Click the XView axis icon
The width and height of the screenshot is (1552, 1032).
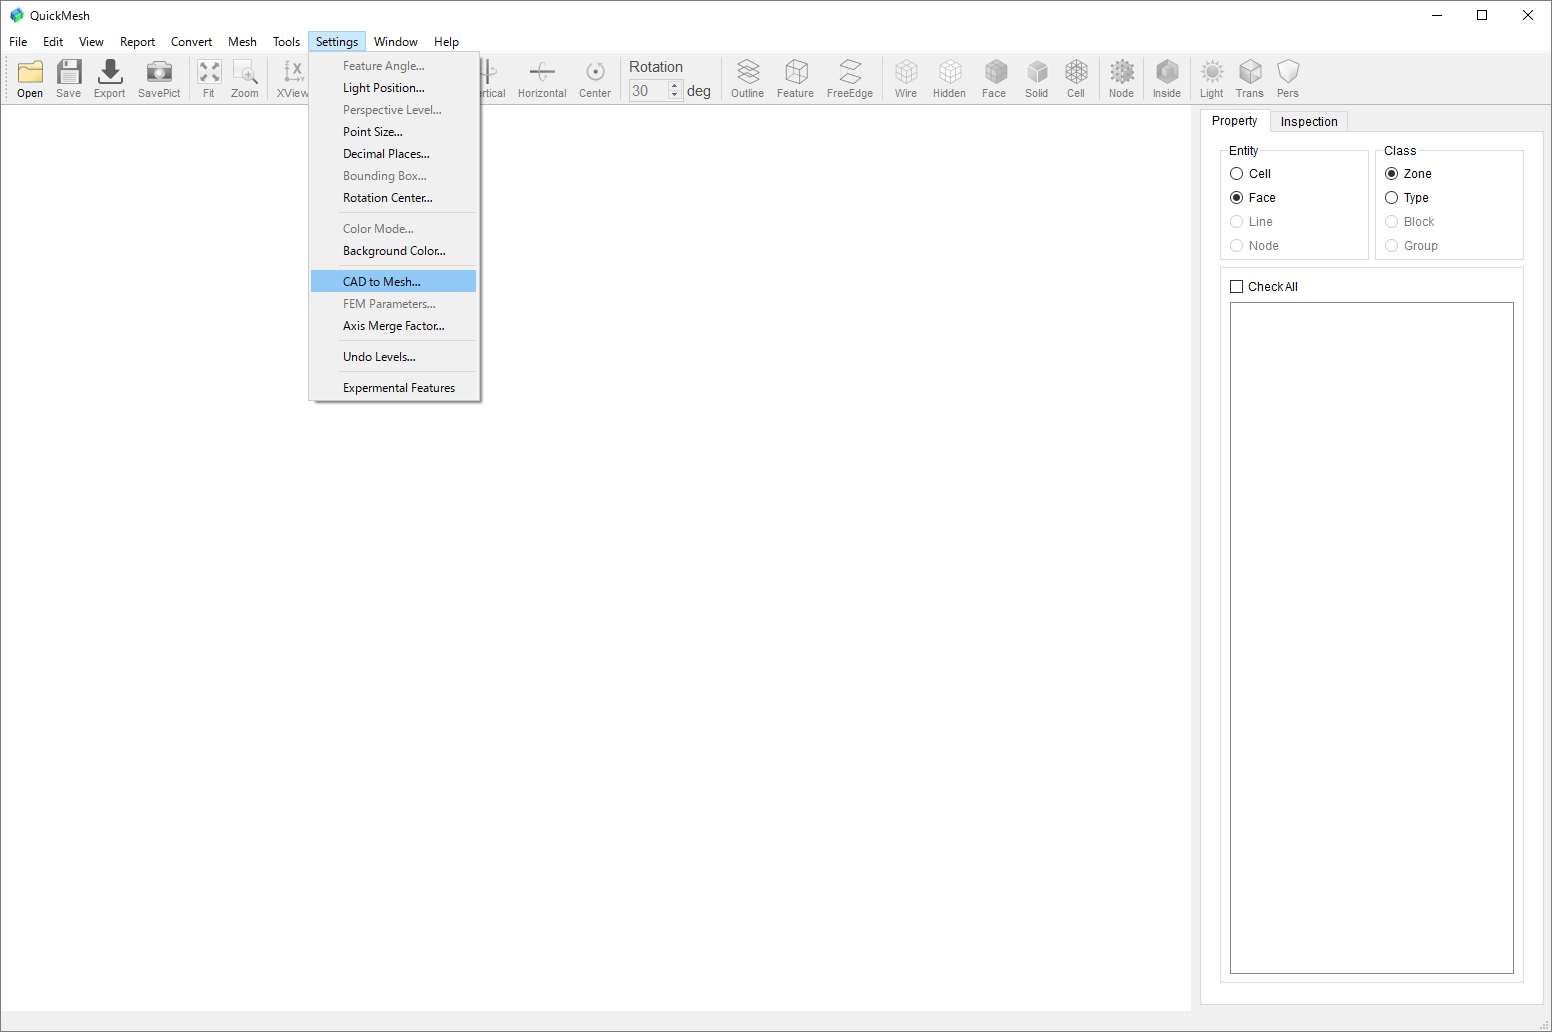(293, 78)
